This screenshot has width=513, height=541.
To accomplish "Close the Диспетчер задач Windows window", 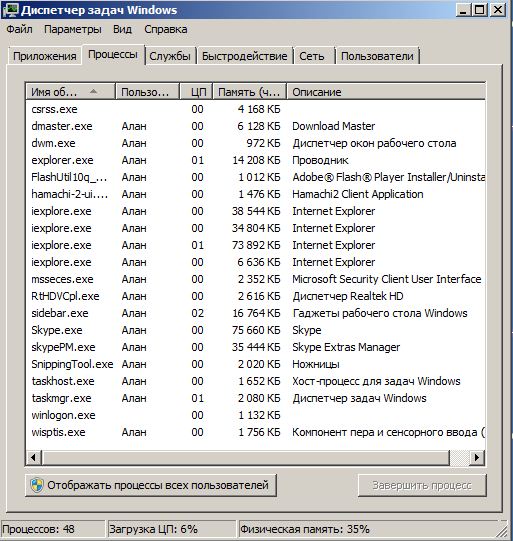I will click(x=498, y=10).
